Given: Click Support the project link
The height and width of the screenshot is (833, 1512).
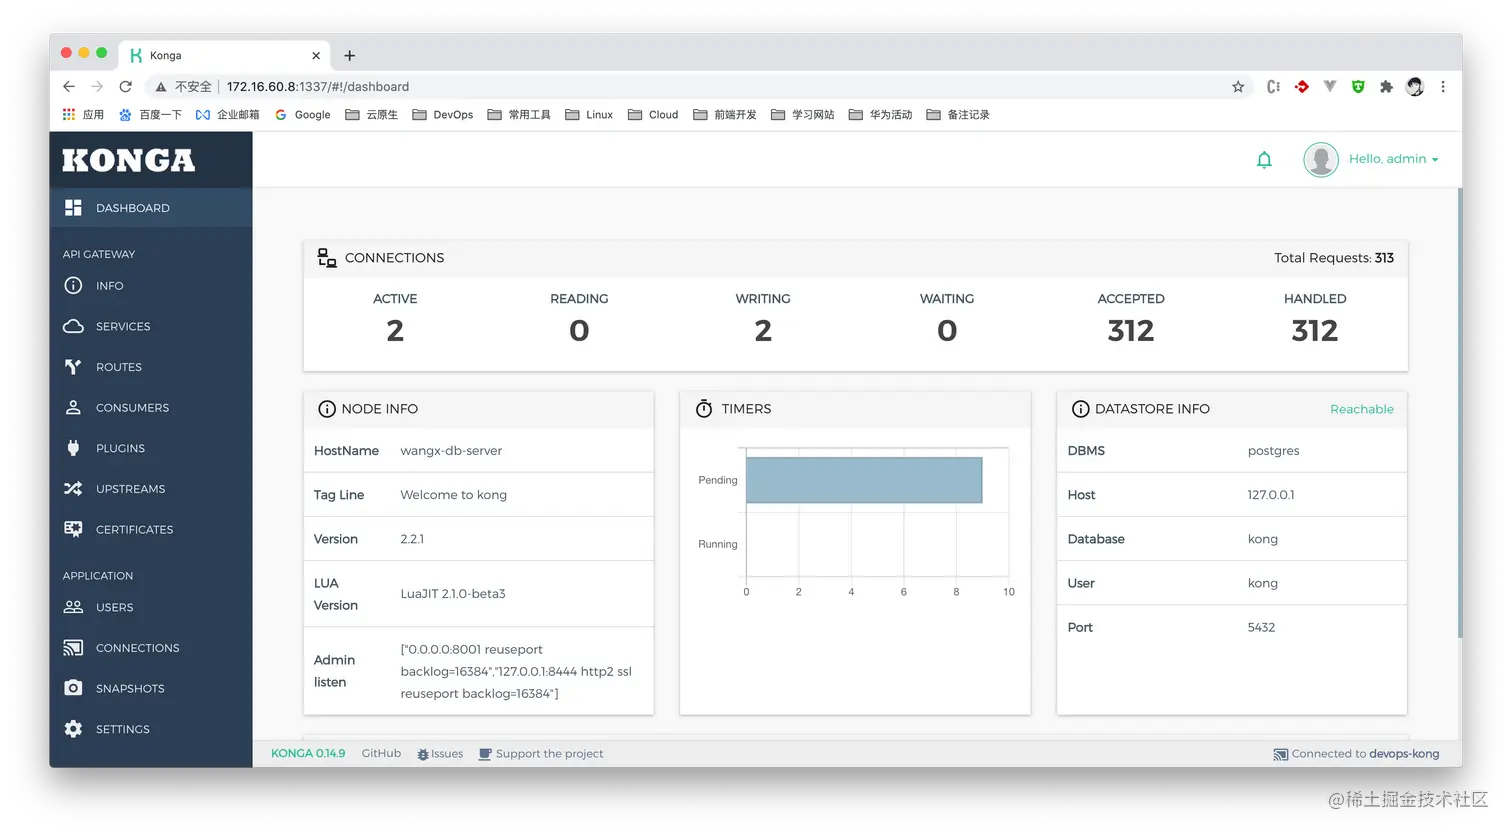Looking at the screenshot, I should (x=541, y=754).
